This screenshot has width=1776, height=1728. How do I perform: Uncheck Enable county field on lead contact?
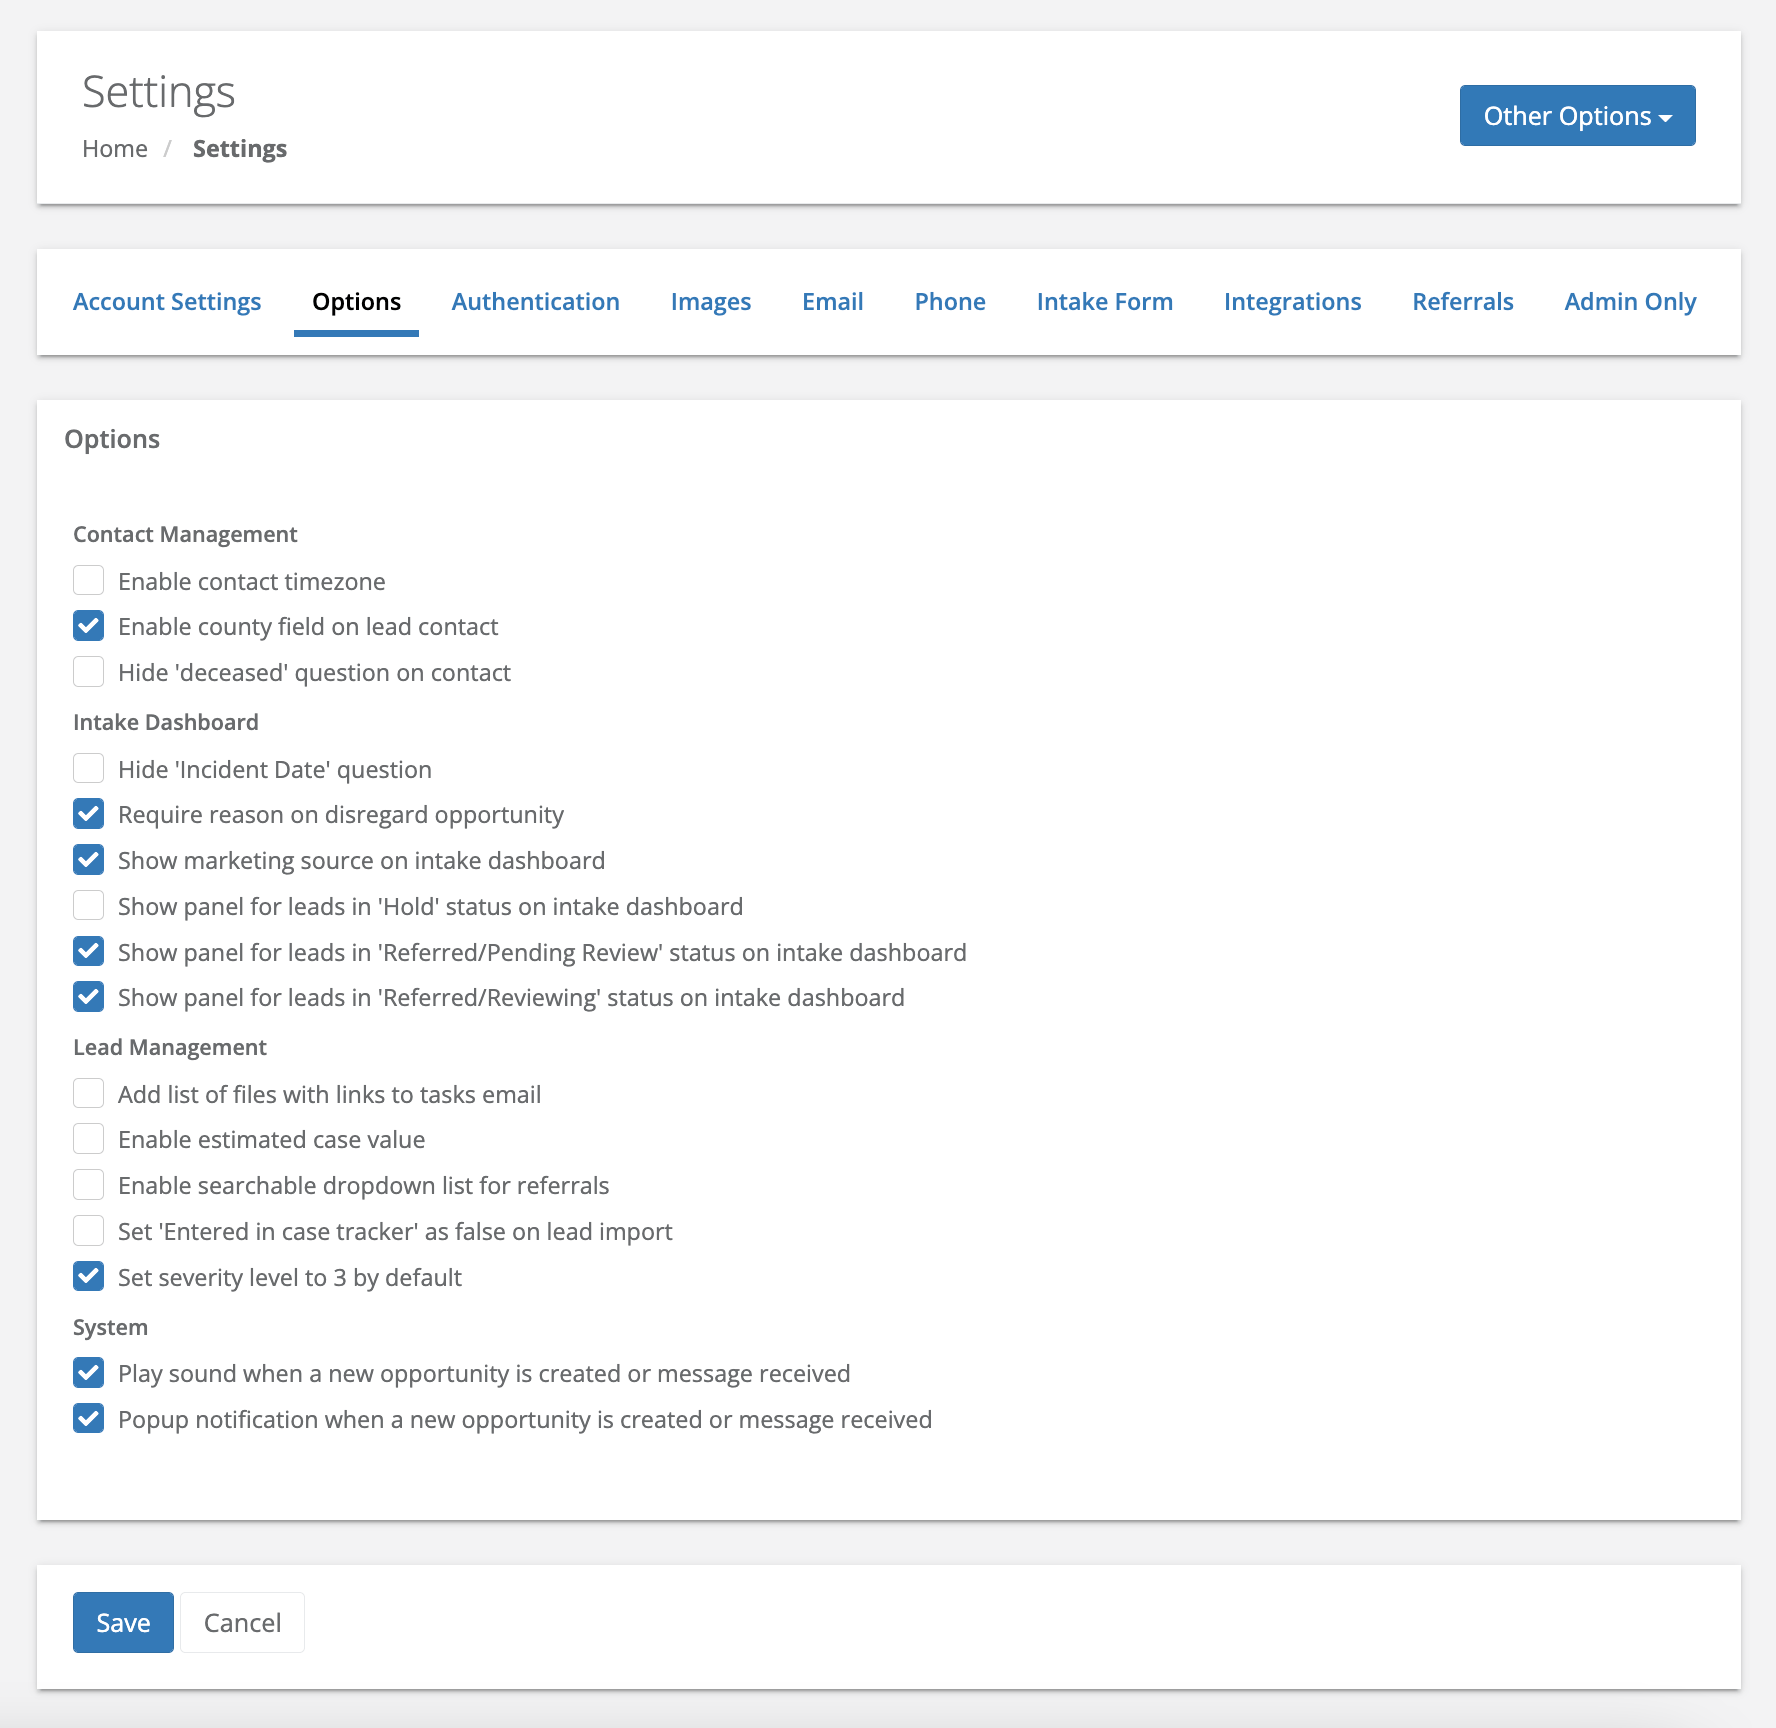pos(89,627)
